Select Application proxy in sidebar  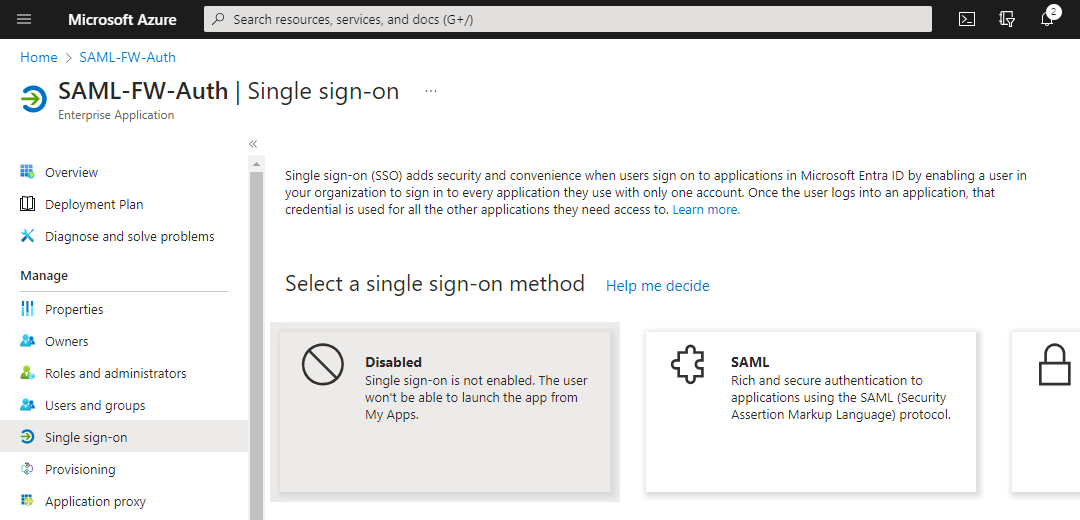pyautogui.click(x=95, y=501)
